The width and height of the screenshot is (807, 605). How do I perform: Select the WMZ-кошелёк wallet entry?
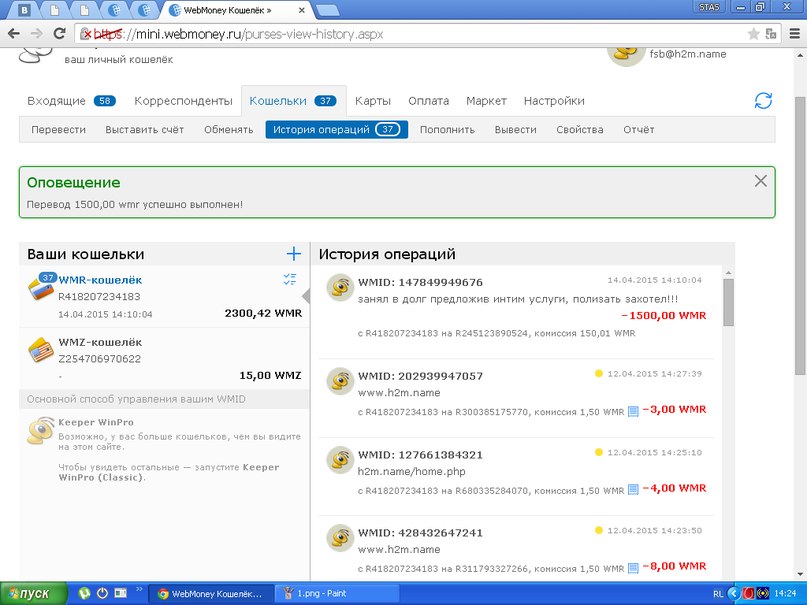point(165,359)
